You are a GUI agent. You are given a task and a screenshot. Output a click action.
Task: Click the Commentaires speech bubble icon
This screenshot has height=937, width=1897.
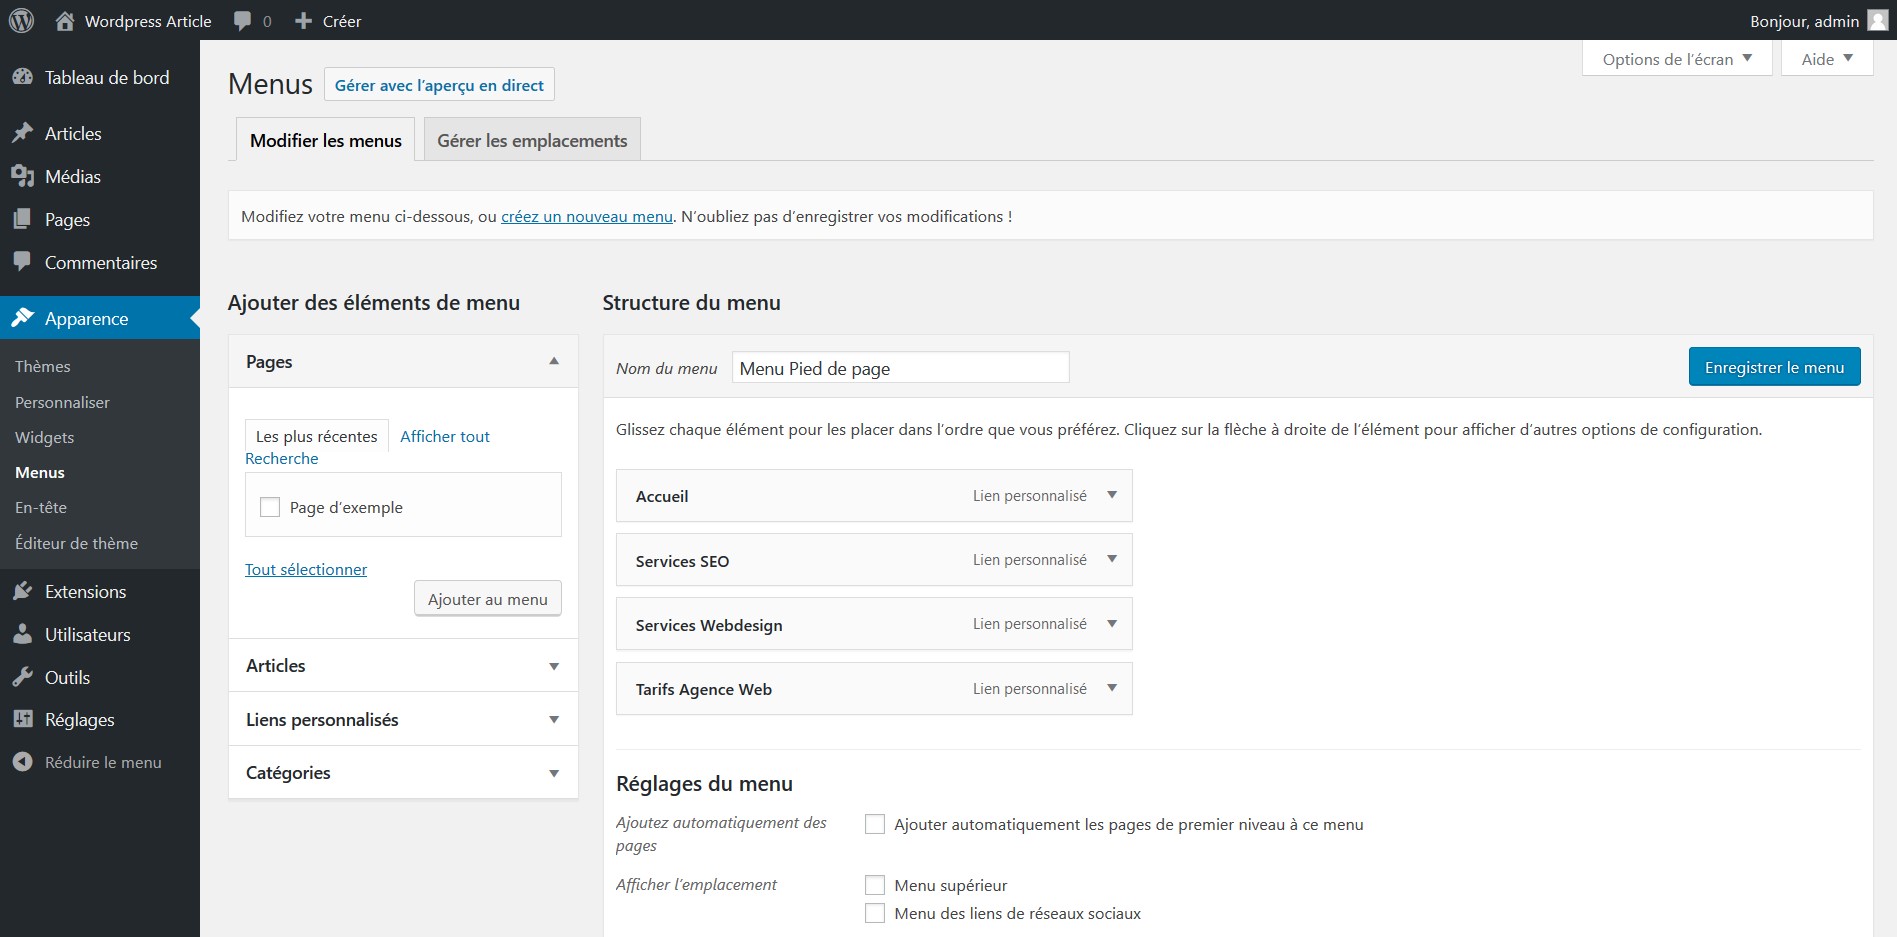pyautogui.click(x=22, y=262)
